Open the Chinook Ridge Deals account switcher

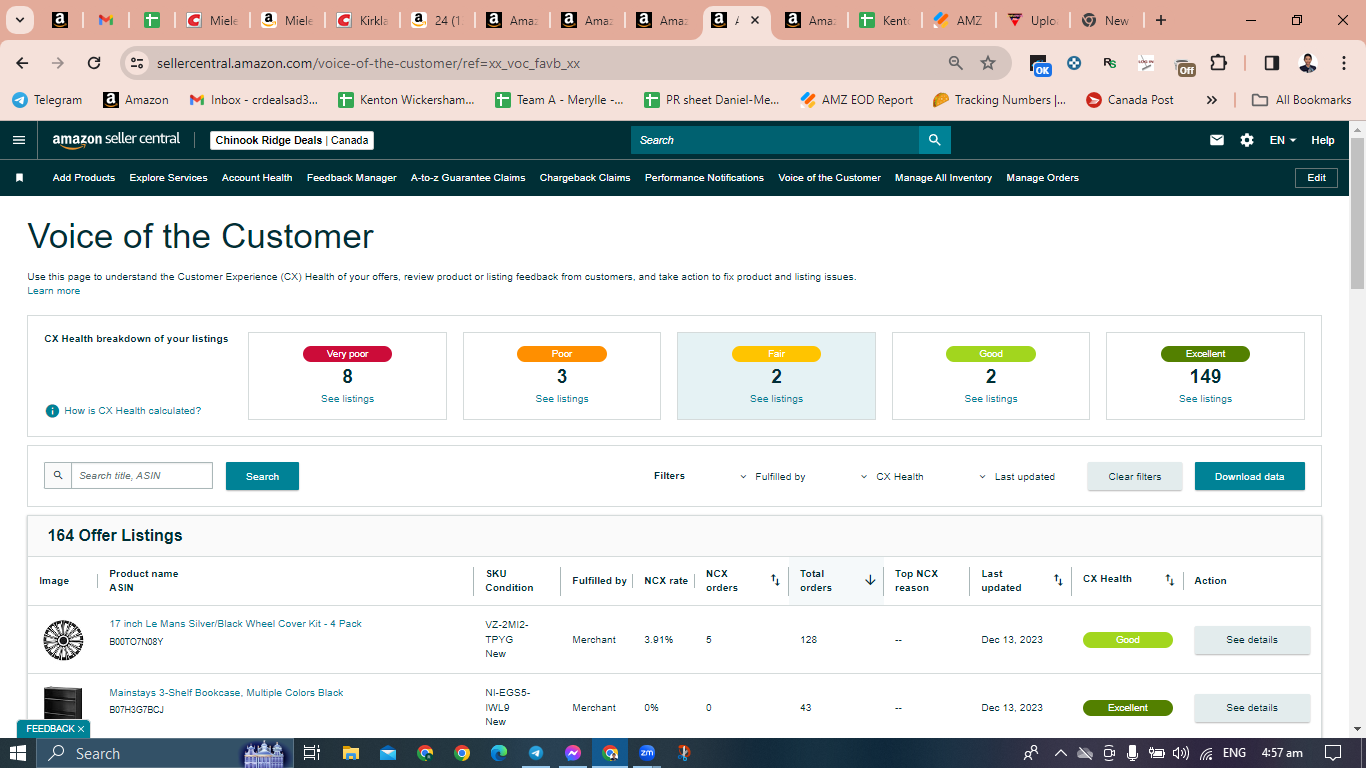tap(292, 140)
